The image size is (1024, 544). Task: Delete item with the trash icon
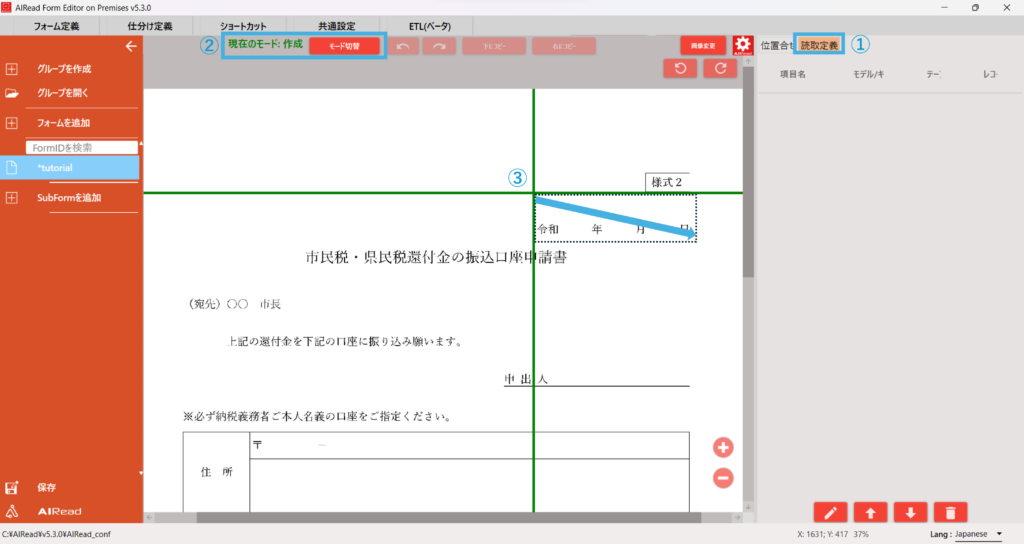pyautogui.click(x=950, y=512)
